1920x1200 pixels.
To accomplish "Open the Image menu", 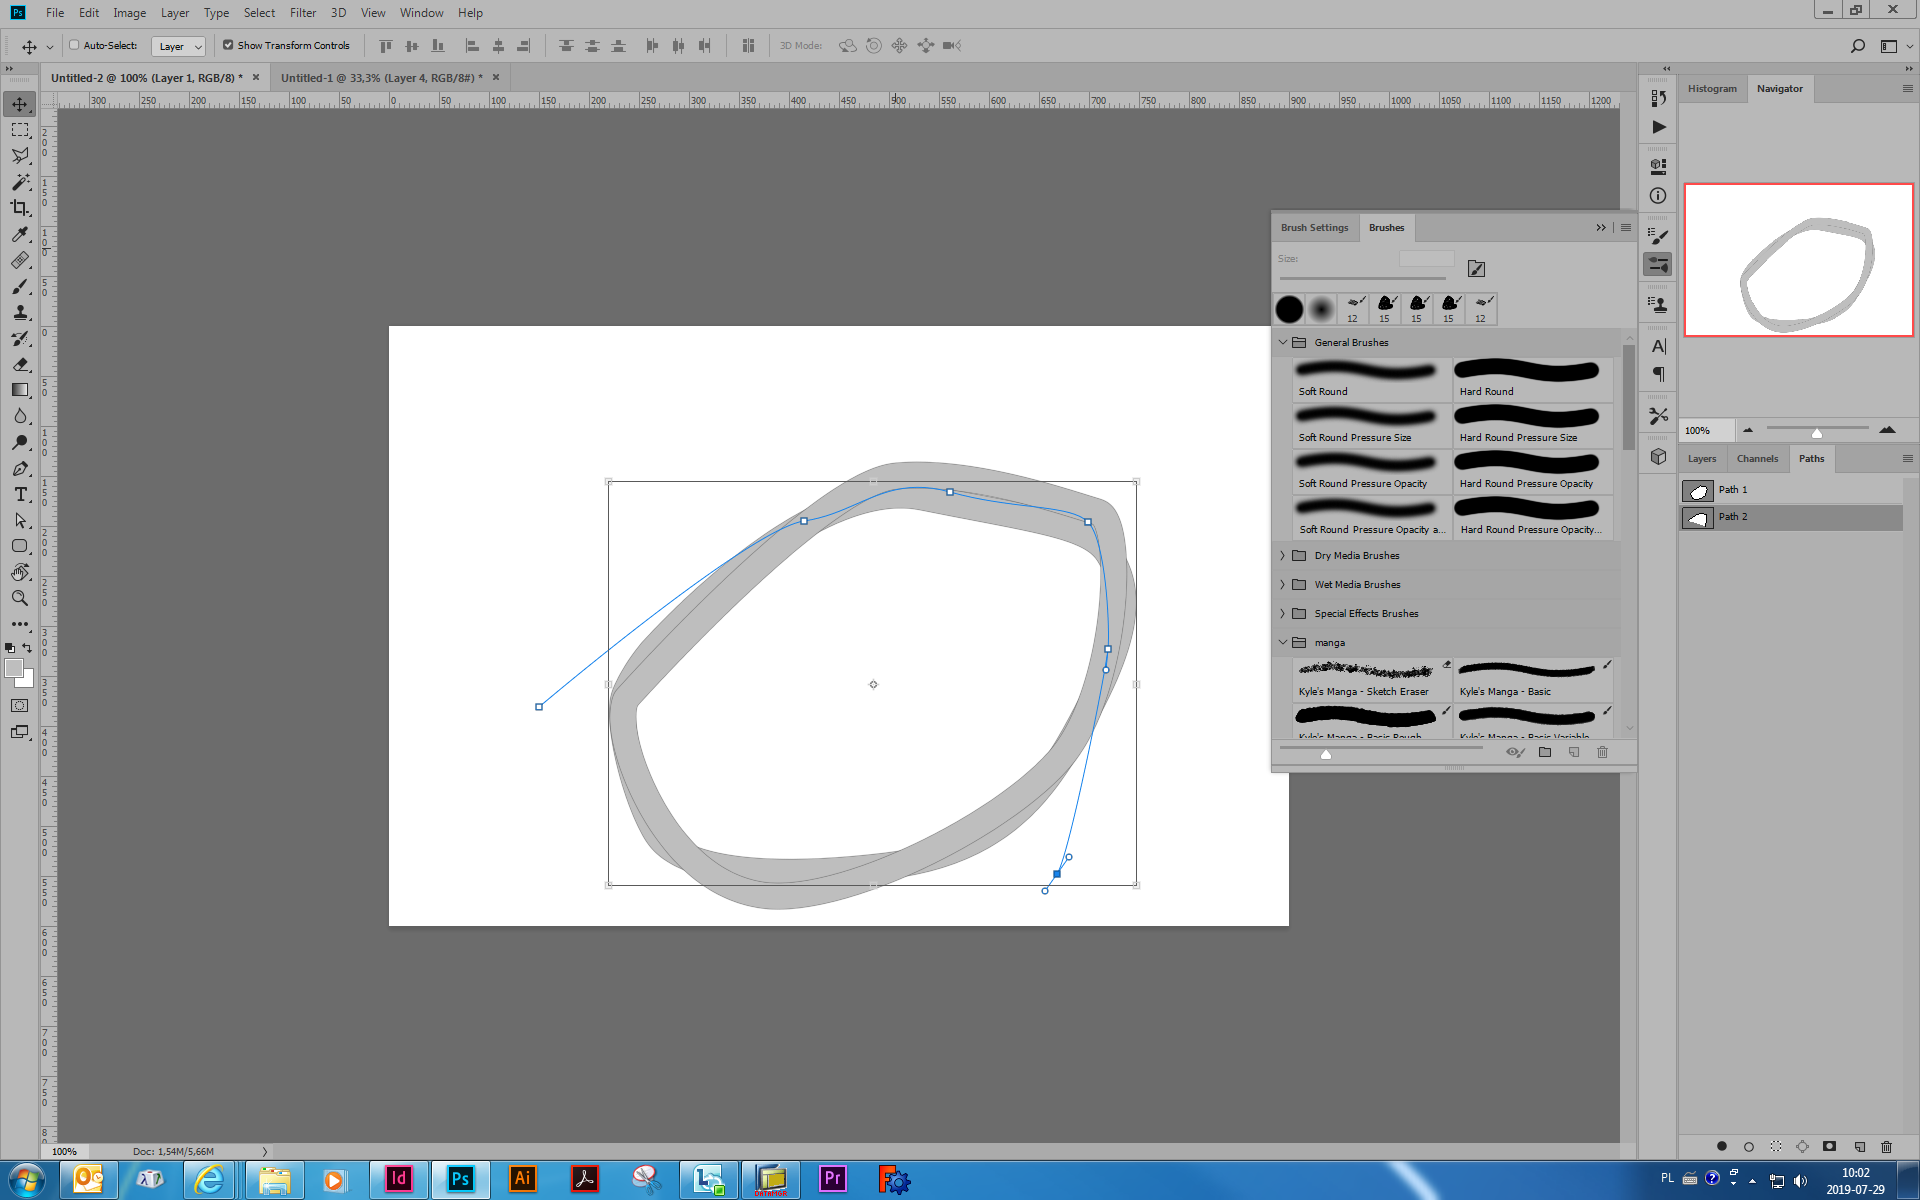I will 129,13.
